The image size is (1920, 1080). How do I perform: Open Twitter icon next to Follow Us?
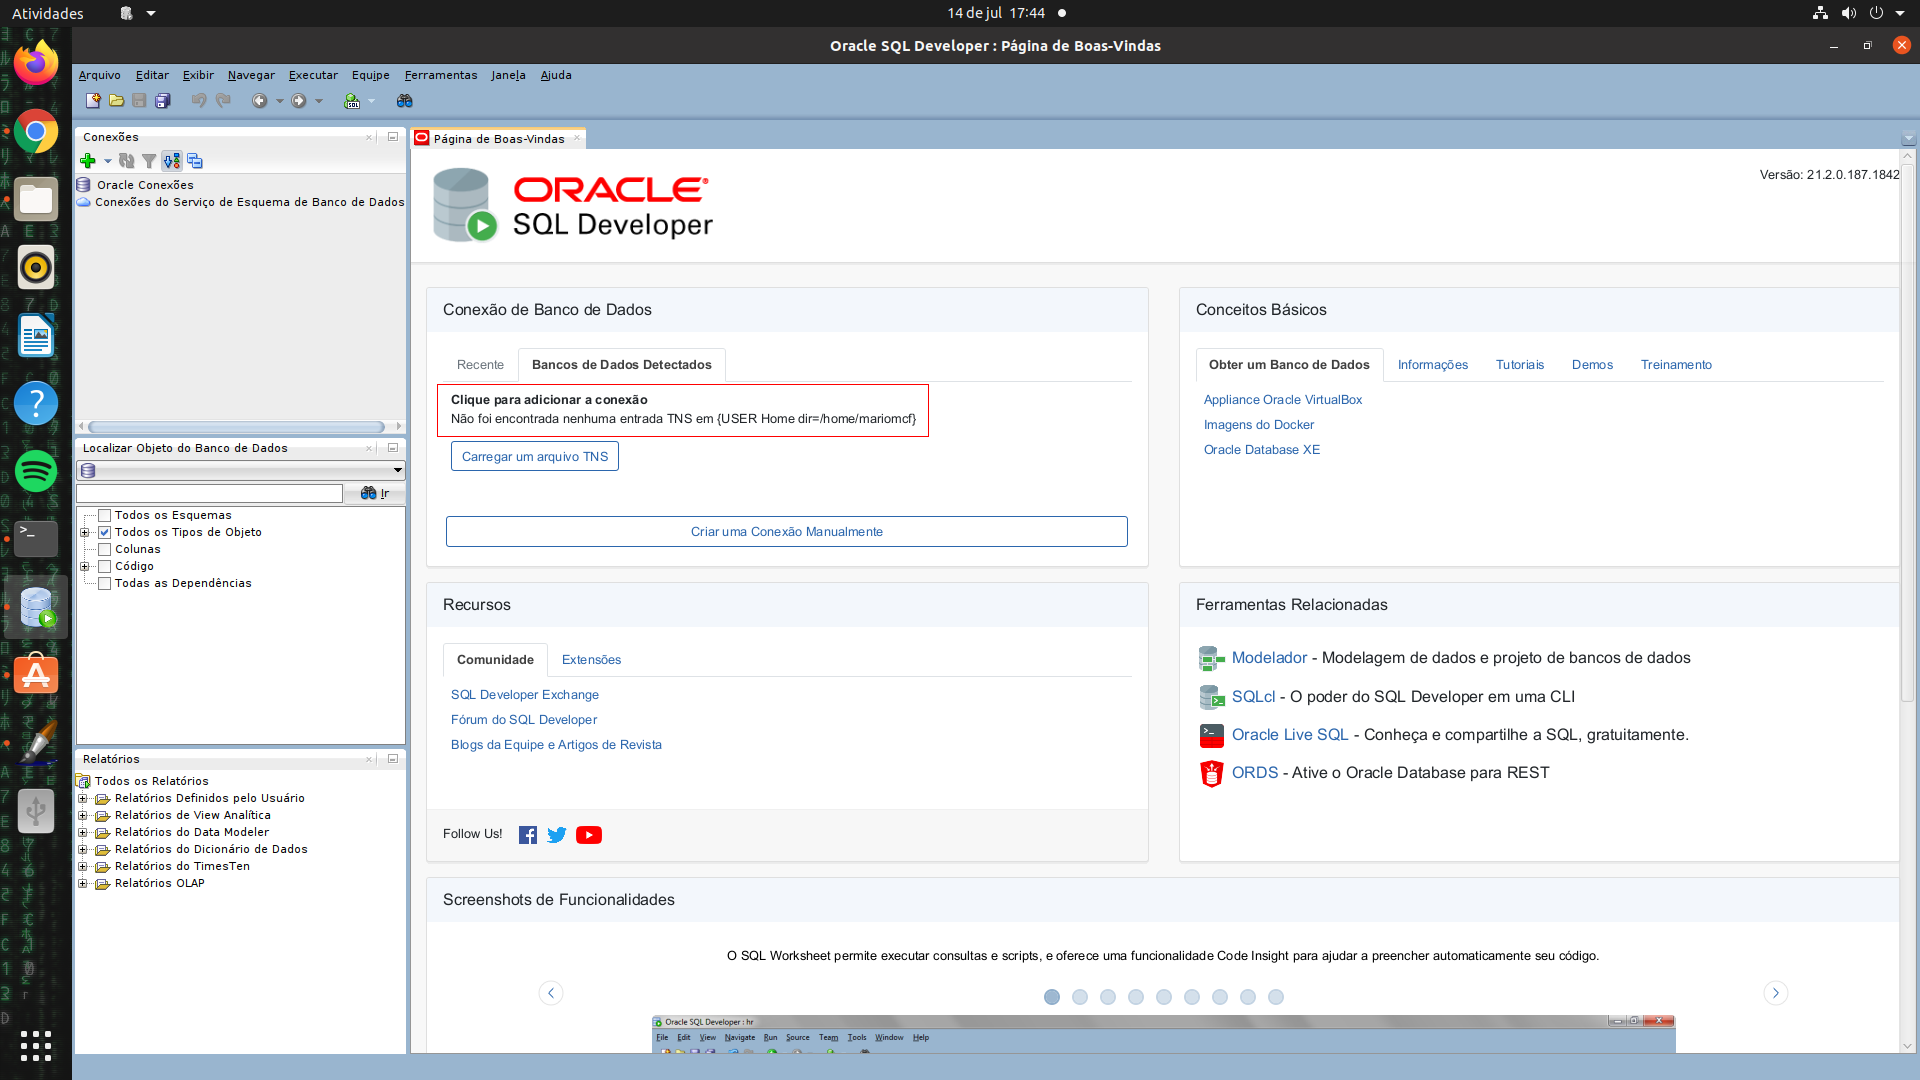557,835
